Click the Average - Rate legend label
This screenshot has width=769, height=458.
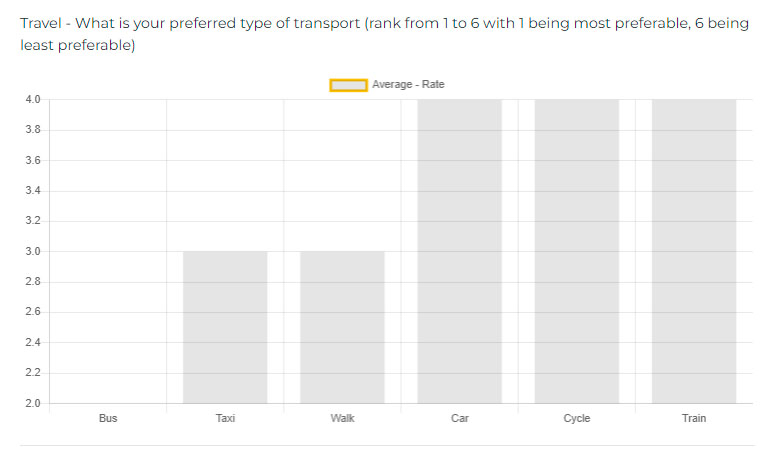(x=408, y=84)
